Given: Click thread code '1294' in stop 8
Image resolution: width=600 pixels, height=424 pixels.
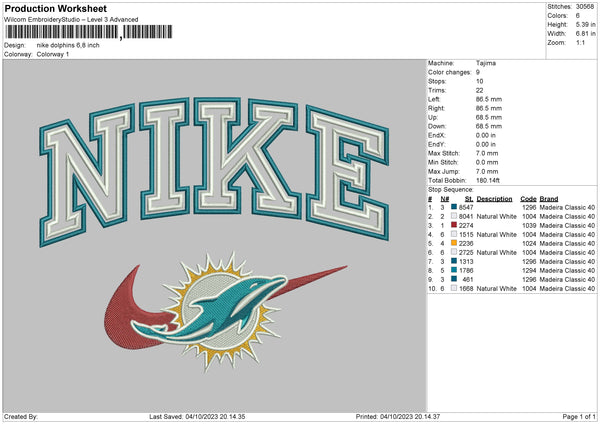Looking at the screenshot, I should [x=529, y=270].
